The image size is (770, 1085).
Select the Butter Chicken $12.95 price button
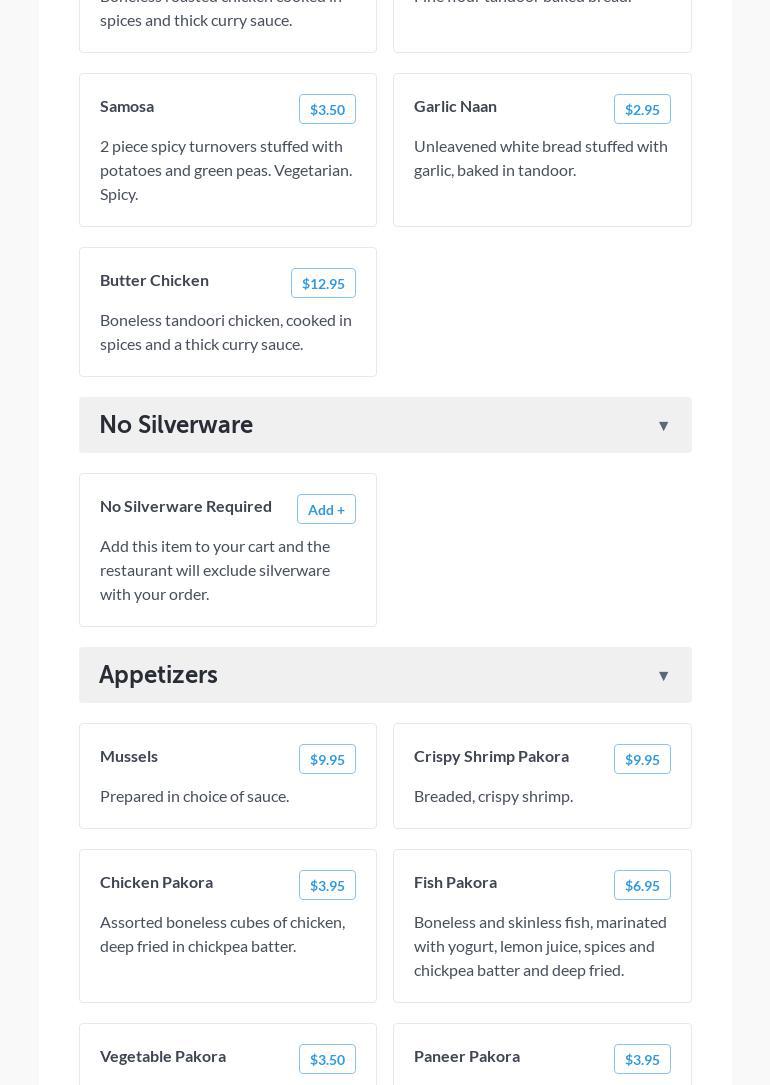[323, 284]
